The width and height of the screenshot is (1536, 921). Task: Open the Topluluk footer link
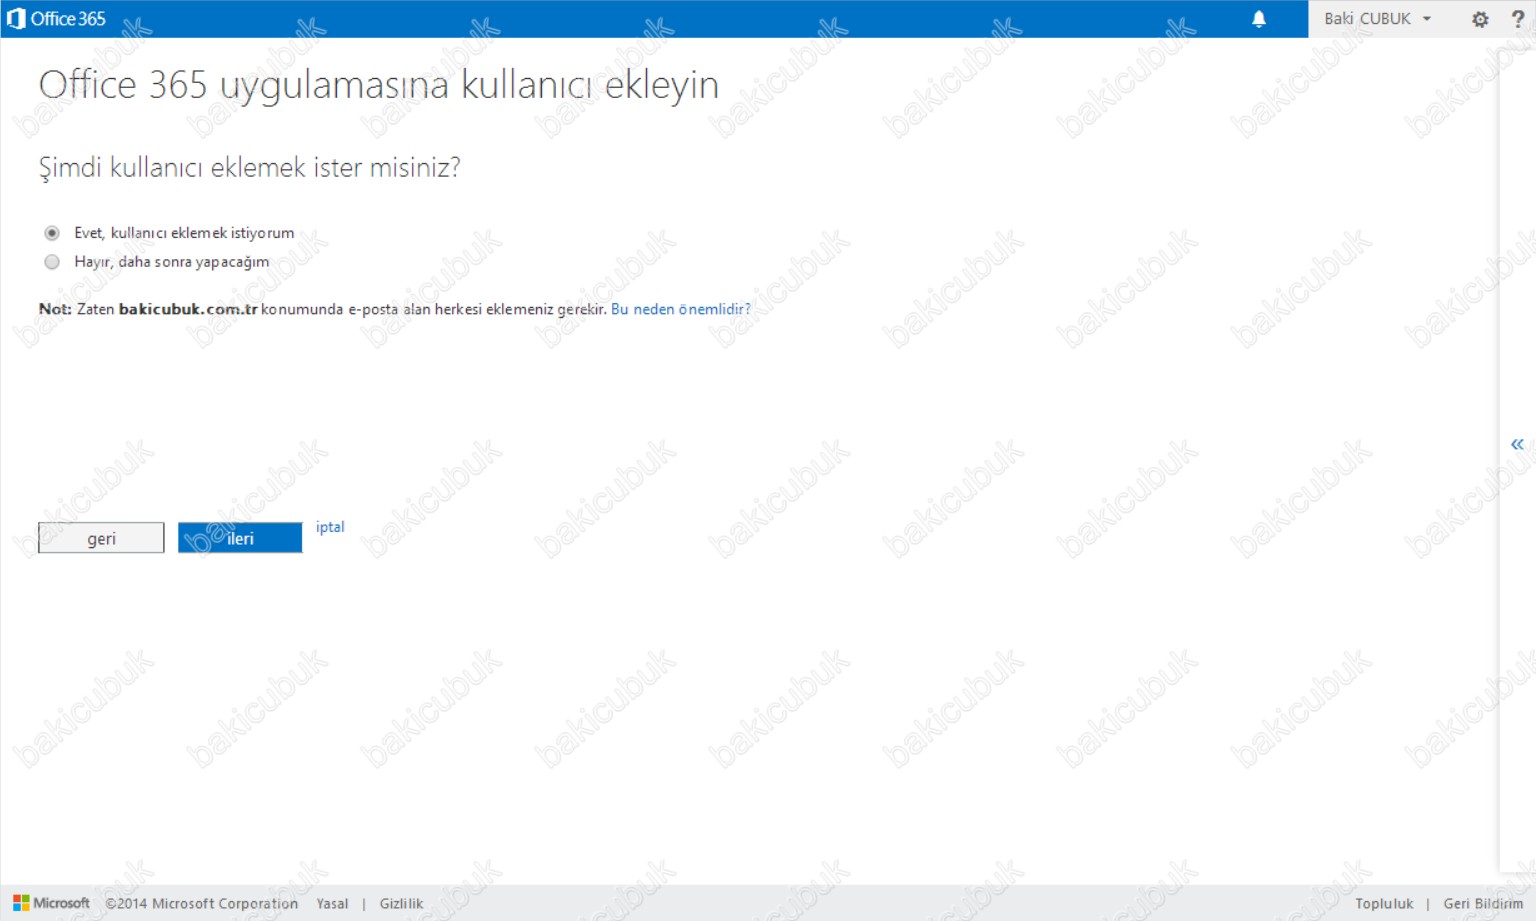coord(1384,904)
